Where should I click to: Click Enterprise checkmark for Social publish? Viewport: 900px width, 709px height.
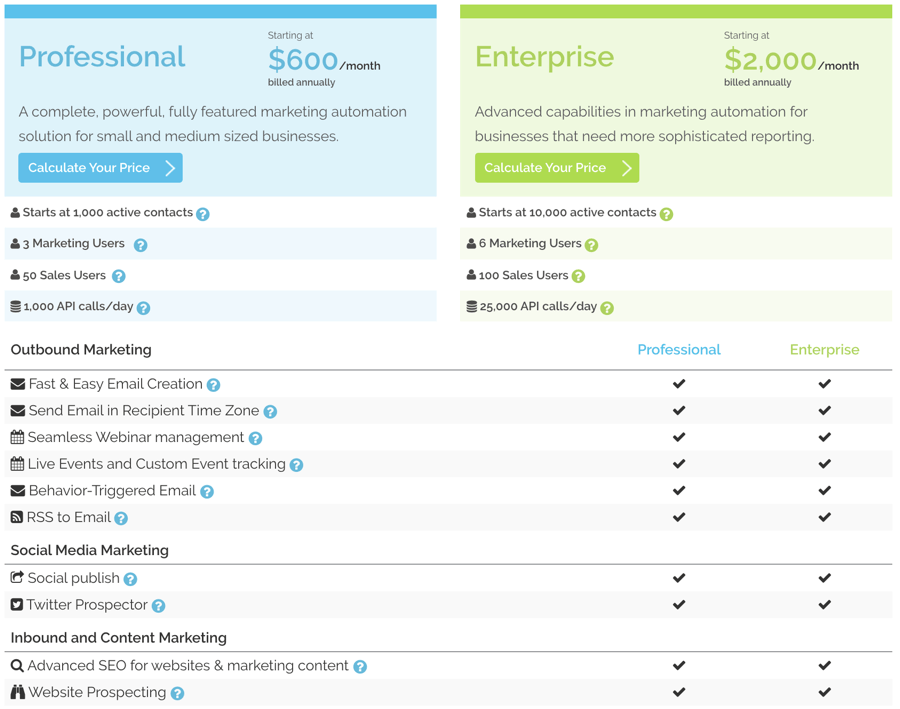(x=825, y=578)
